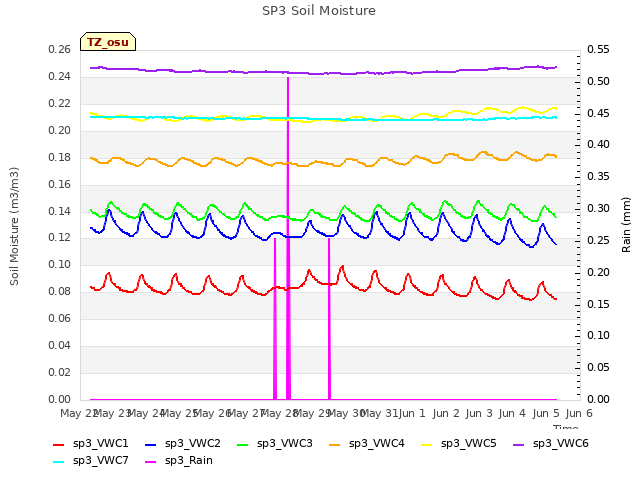Click the 0.10 left axis value

click(60, 264)
